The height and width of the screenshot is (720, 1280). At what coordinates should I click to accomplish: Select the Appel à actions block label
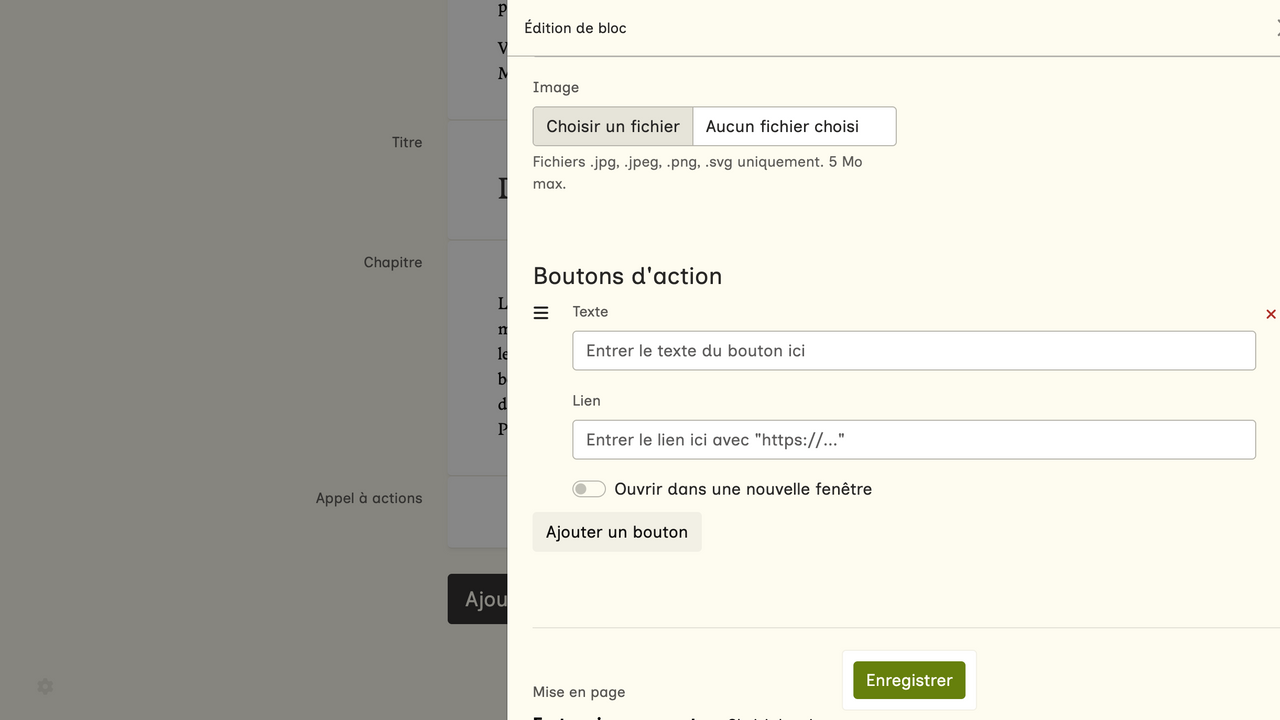point(369,498)
